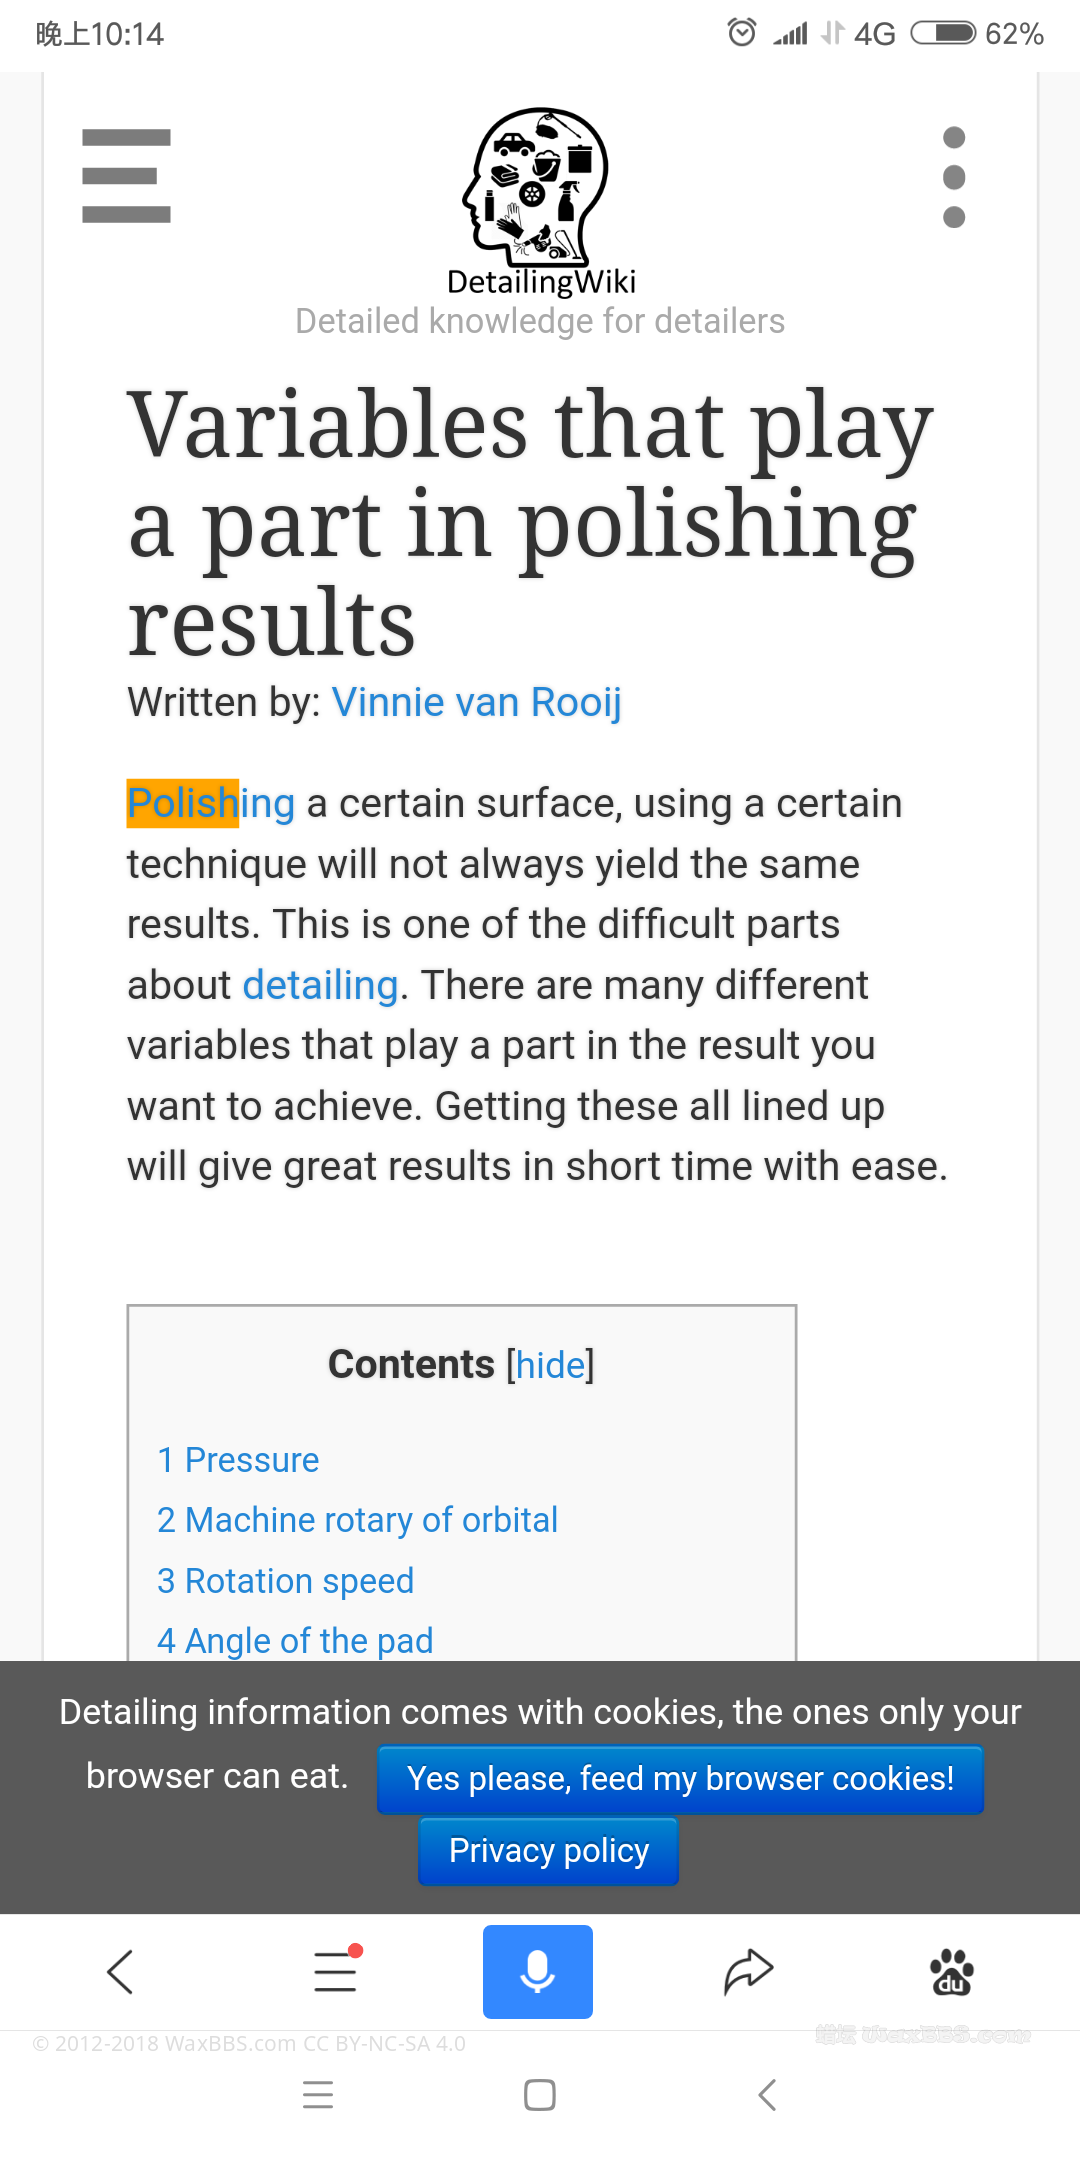This screenshot has height=2160, width=1080.
Task: Go back using browser back arrow
Action: point(120,1972)
